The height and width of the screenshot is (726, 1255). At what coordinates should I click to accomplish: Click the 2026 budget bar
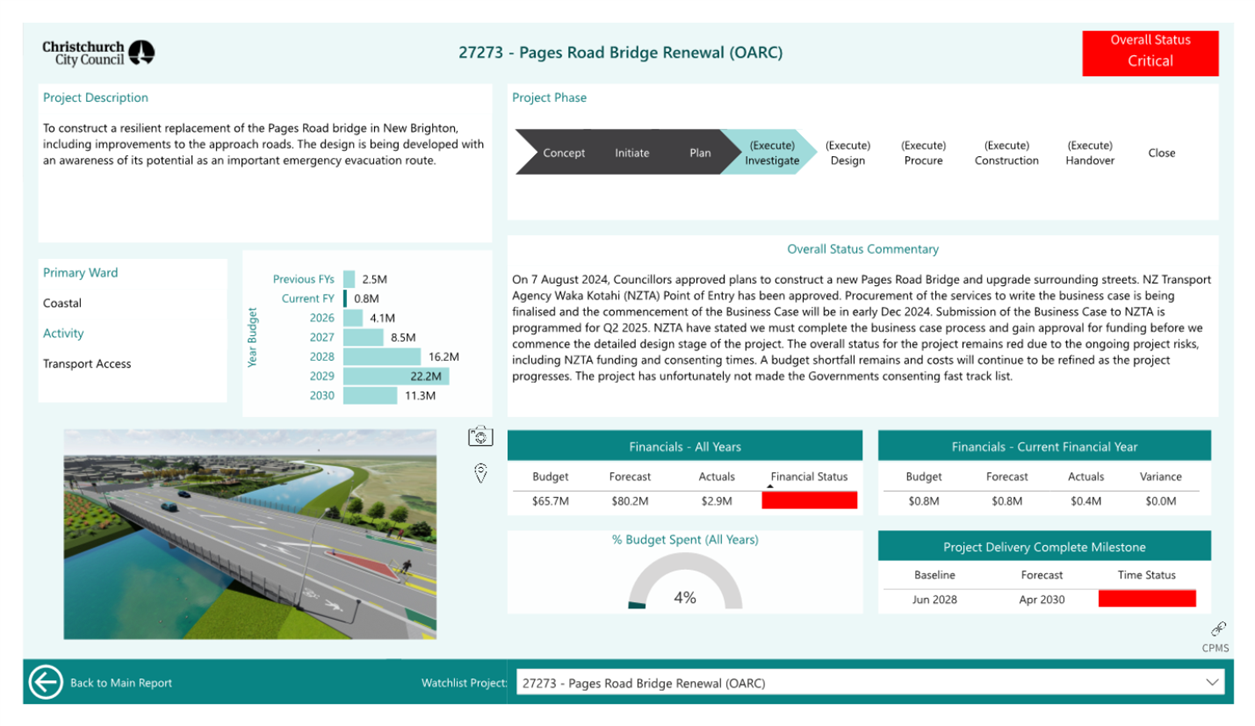[x=353, y=318]
